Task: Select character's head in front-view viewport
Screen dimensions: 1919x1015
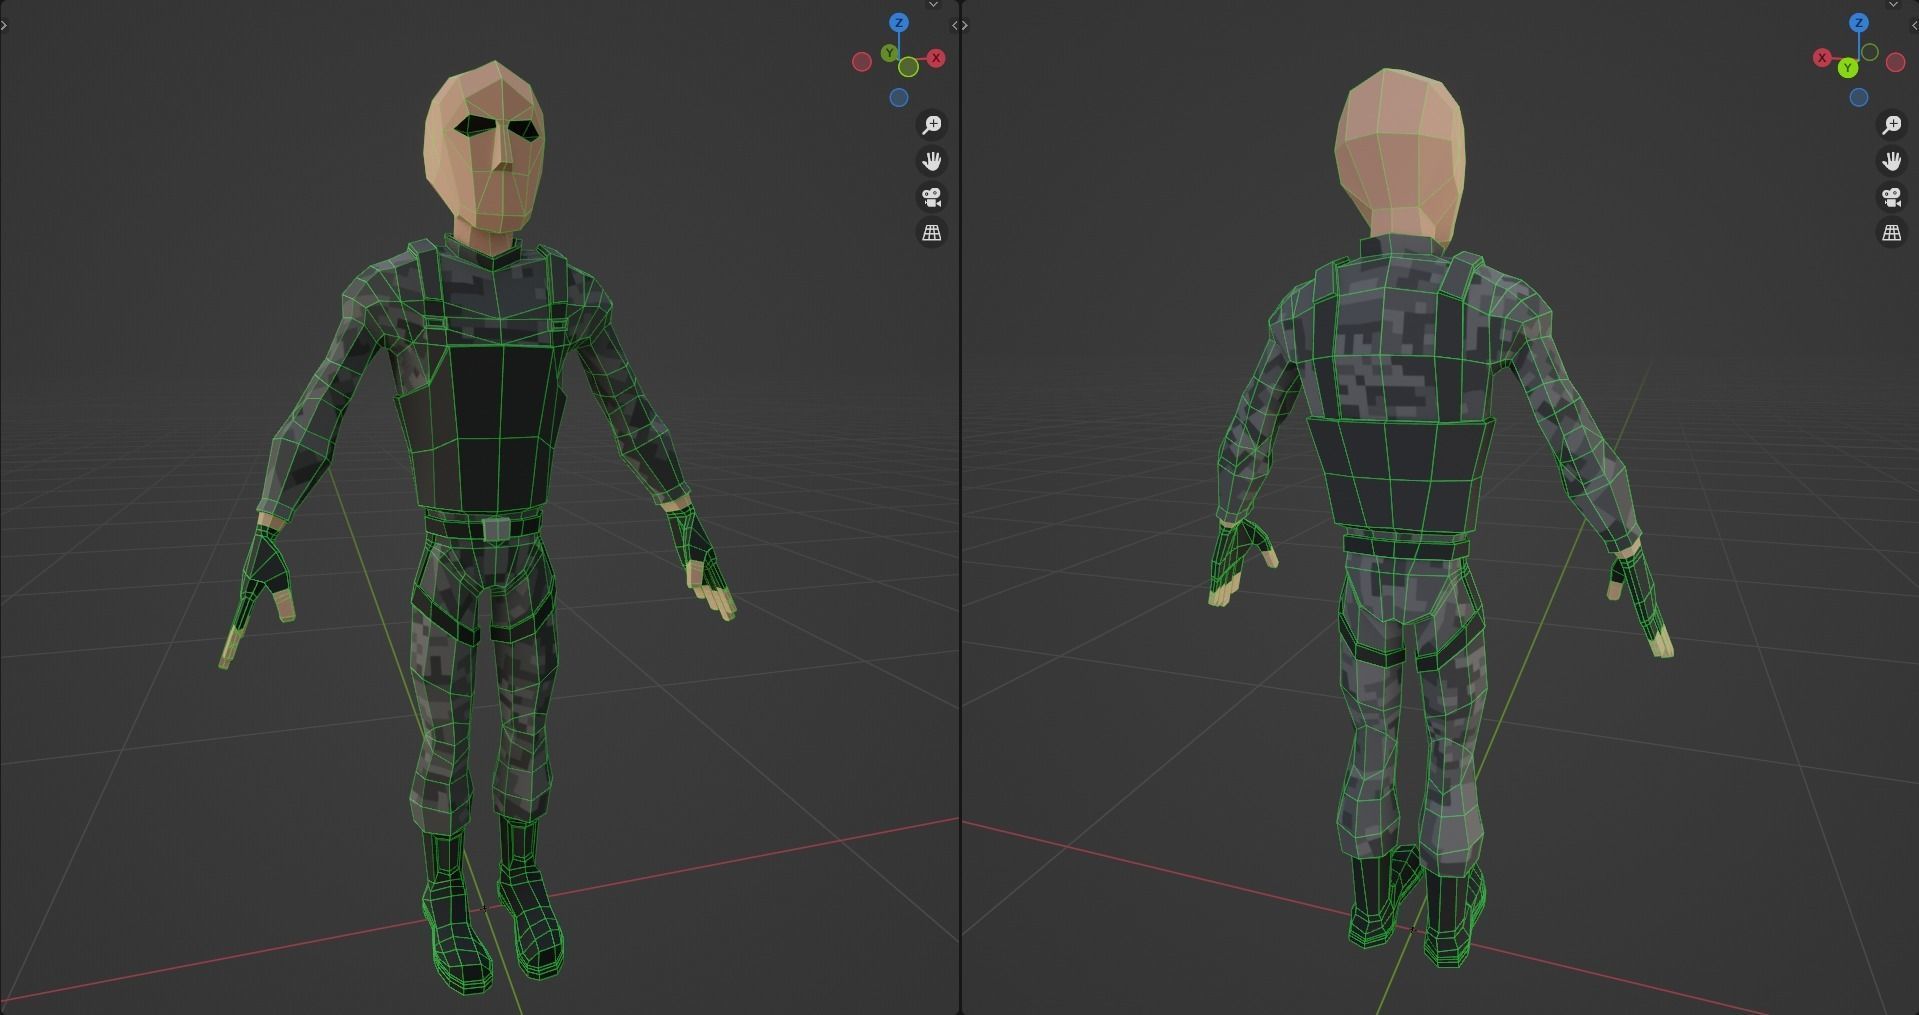Action: (x=487, y=148)
